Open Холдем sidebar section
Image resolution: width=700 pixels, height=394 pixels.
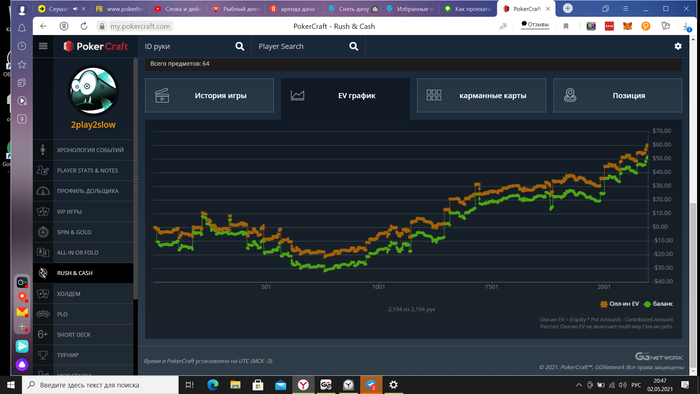pos(83,294)
